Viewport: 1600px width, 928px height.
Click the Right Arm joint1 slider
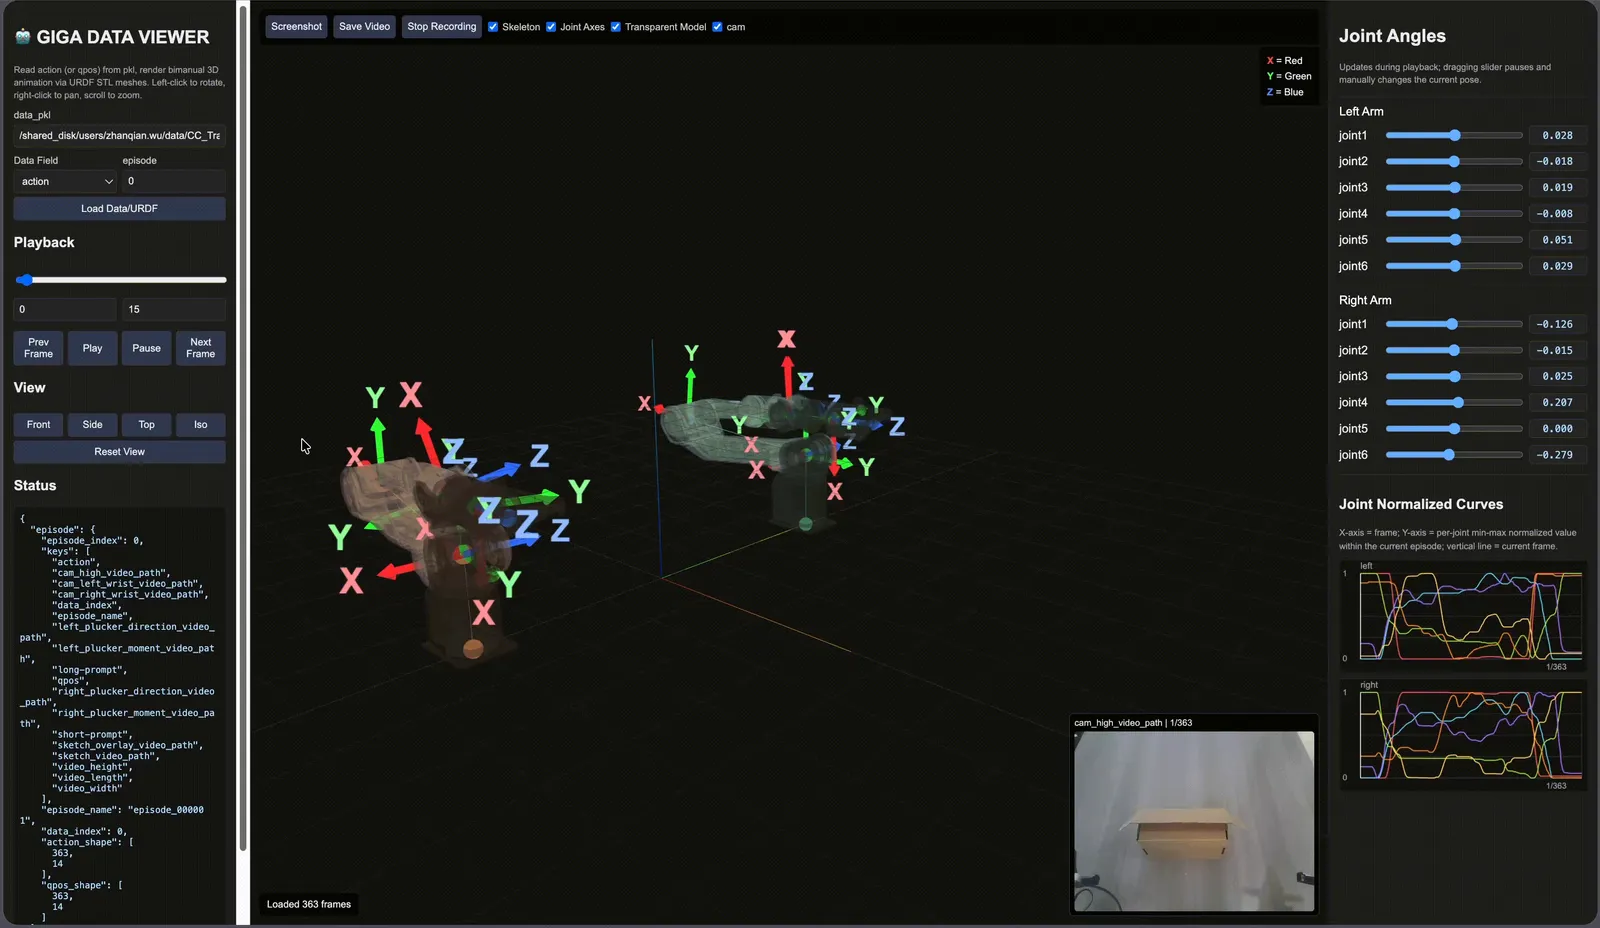(1454, 324)
